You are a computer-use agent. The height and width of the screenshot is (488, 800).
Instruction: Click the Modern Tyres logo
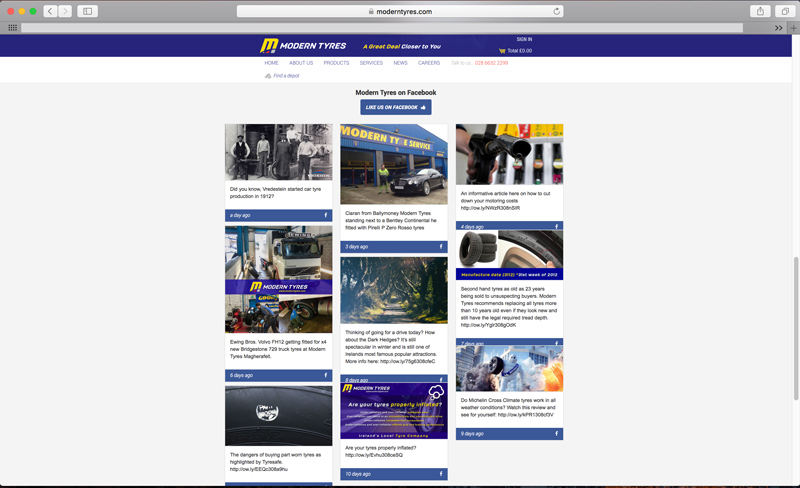point(303,46)
